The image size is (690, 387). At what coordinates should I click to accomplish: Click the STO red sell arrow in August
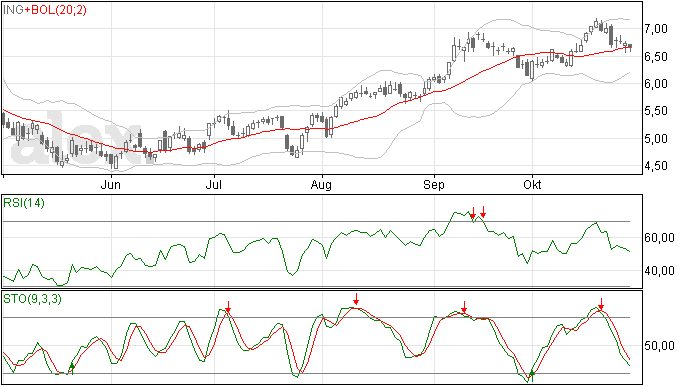click(356, 299)
